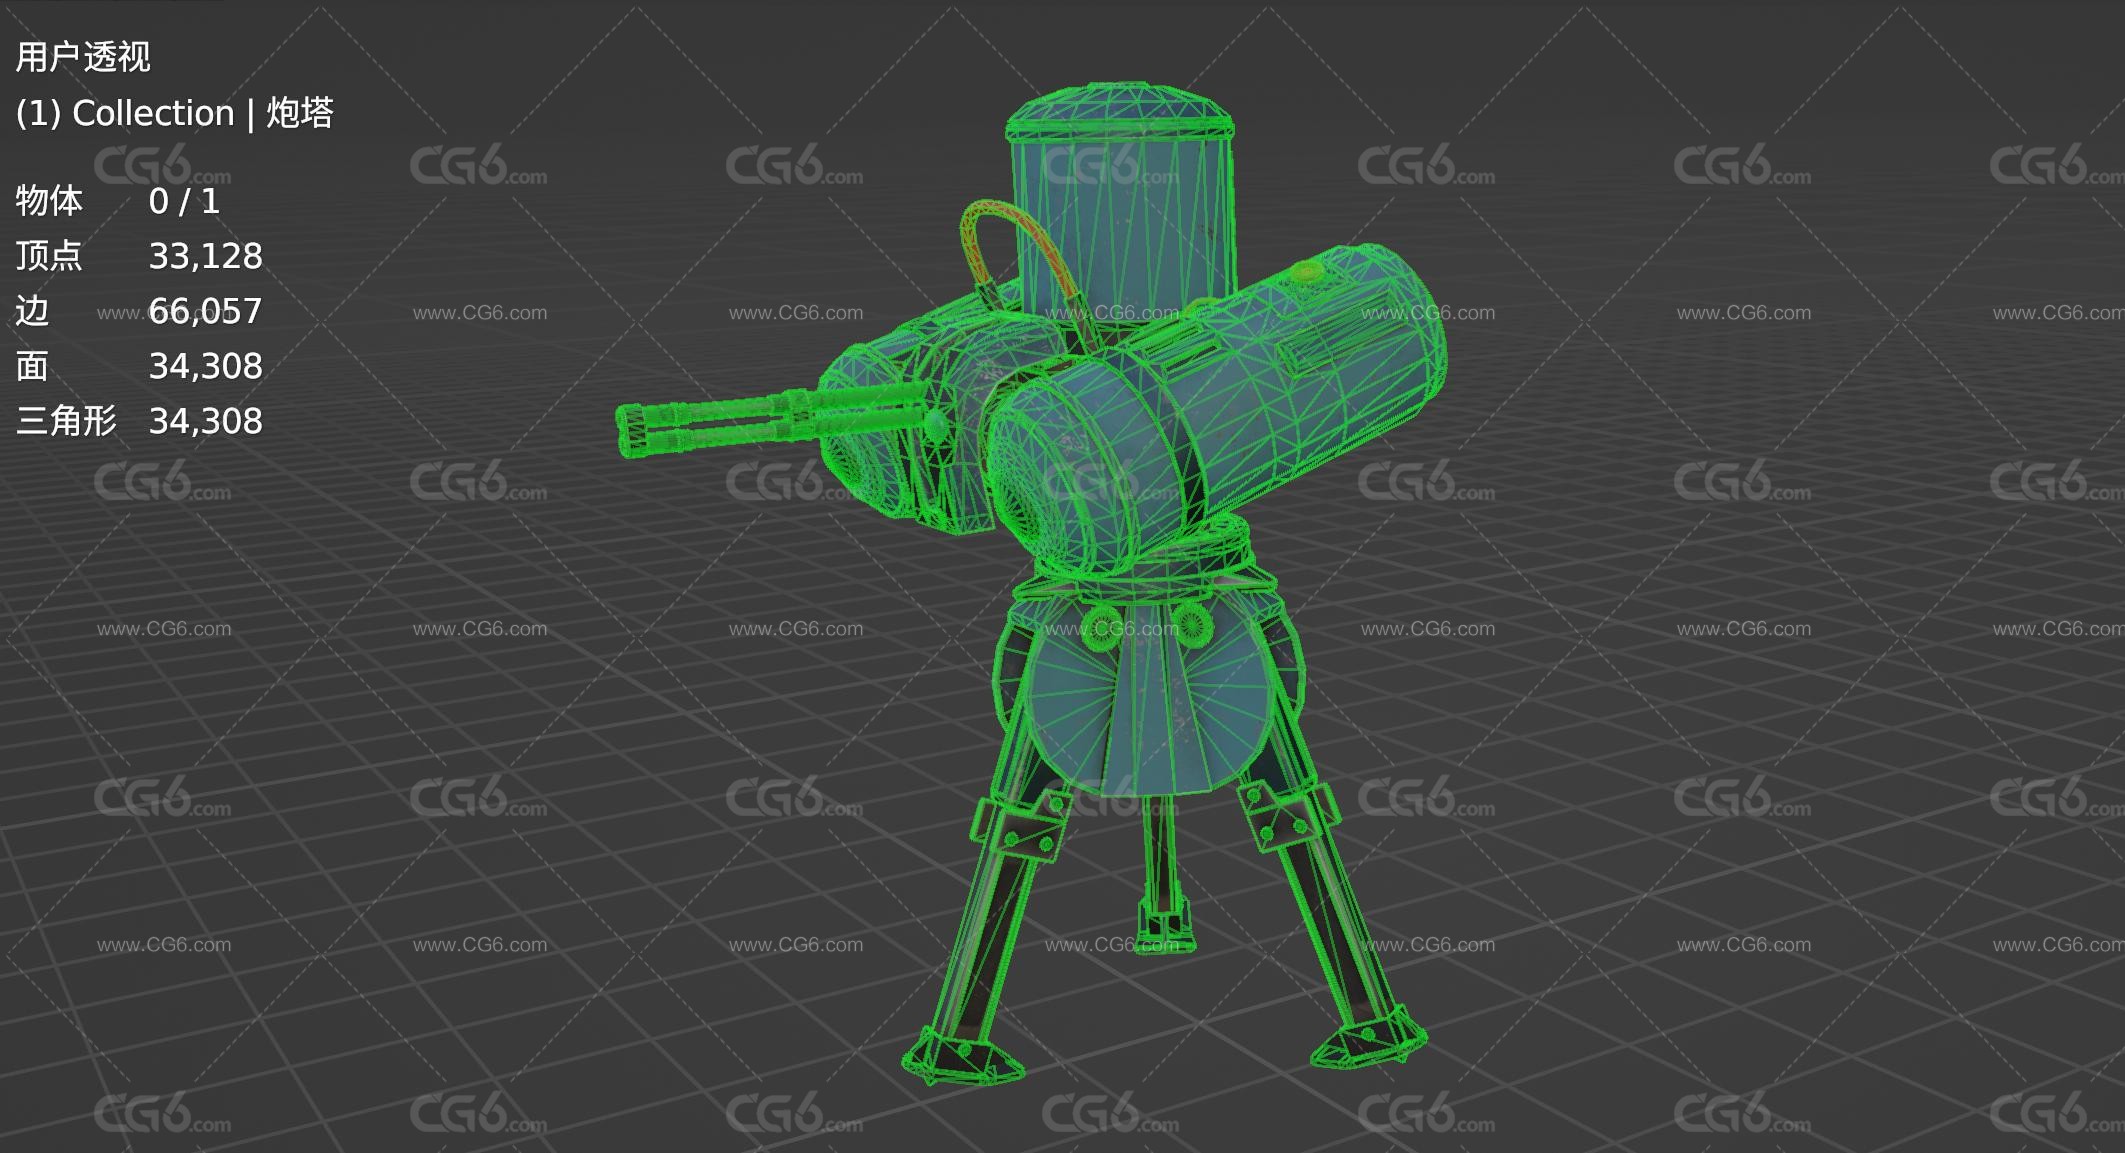Click the '三角形' statistics label

[x=66, y=422]
